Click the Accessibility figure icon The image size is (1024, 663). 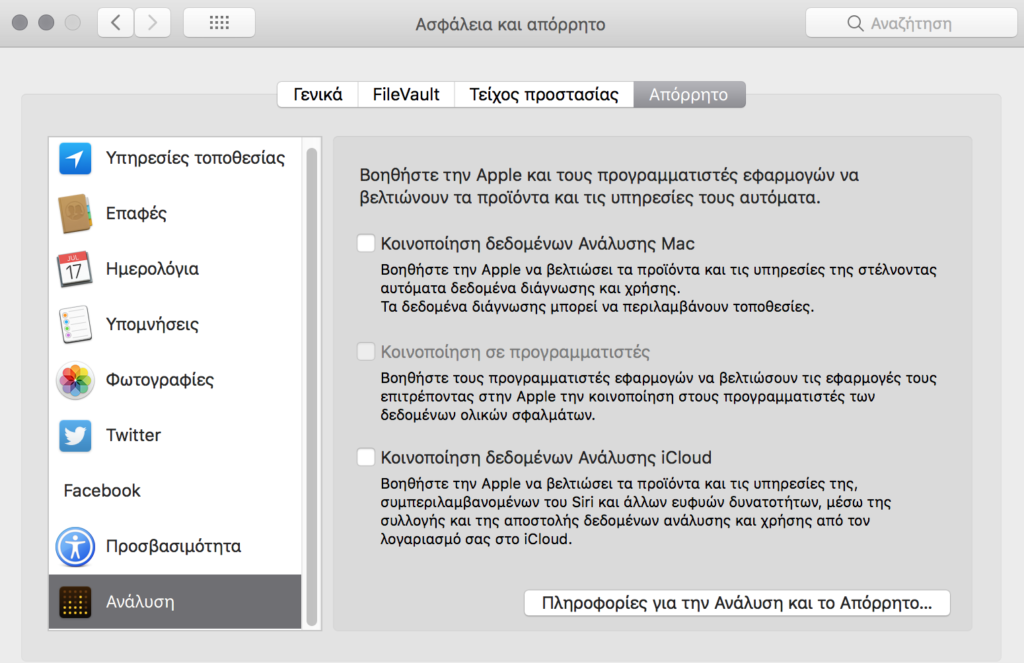point(75,547)
